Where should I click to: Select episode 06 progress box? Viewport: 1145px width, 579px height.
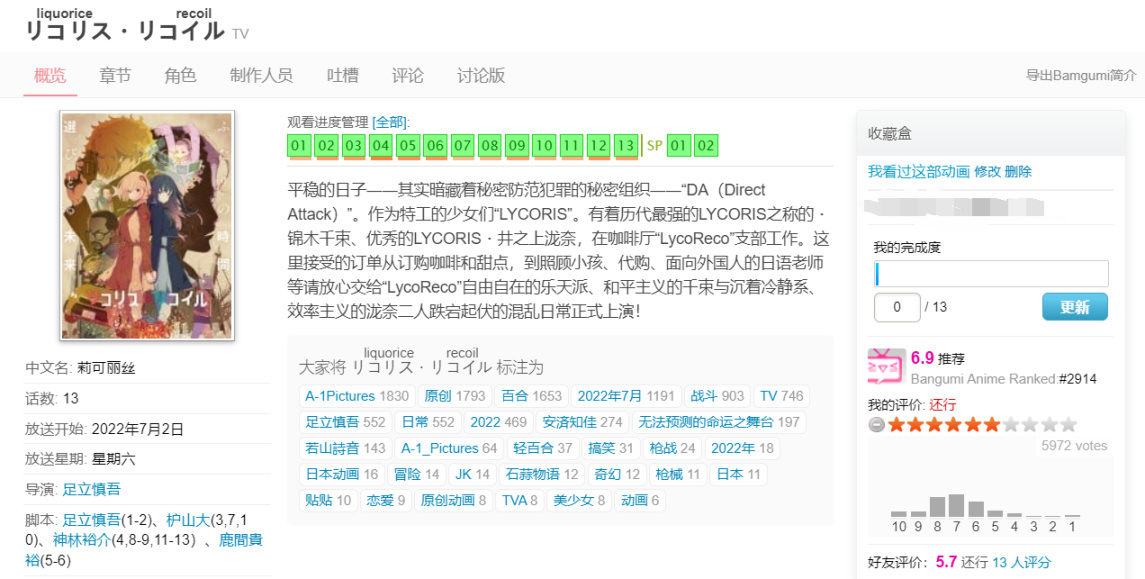[x=435, y=145]
